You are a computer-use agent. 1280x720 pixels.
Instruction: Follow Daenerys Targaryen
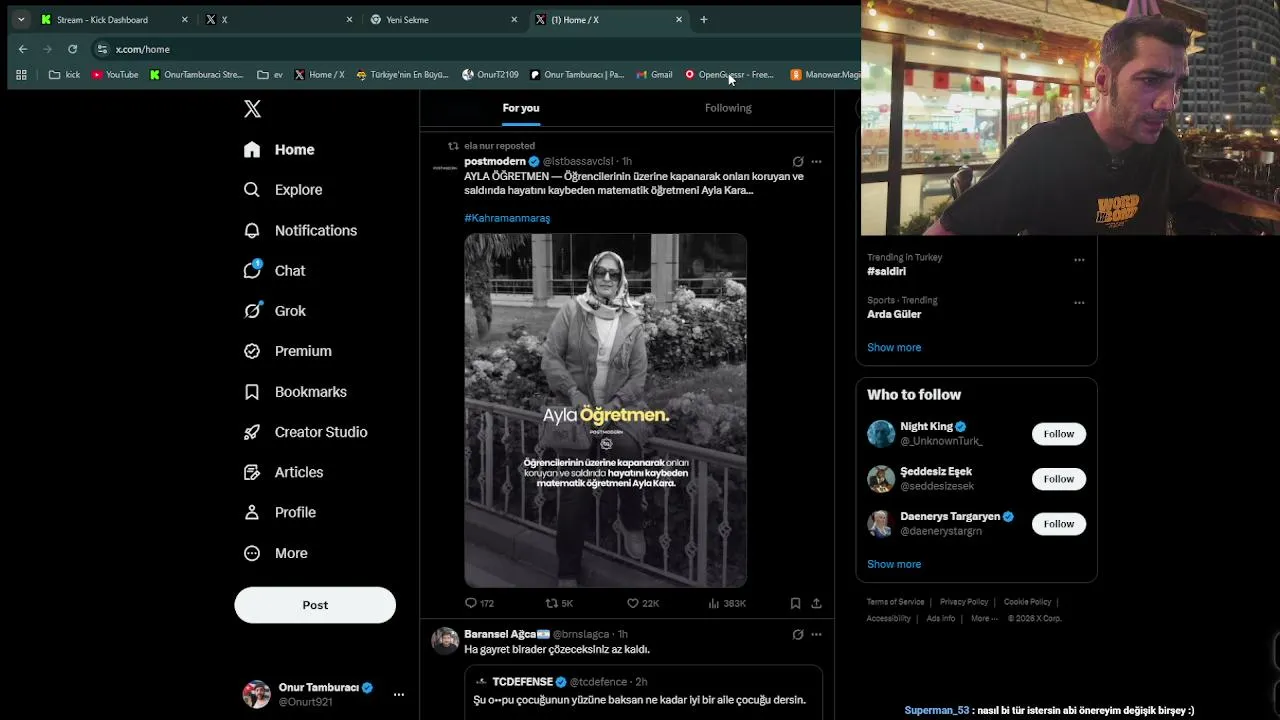click(x=1058, y=524)
